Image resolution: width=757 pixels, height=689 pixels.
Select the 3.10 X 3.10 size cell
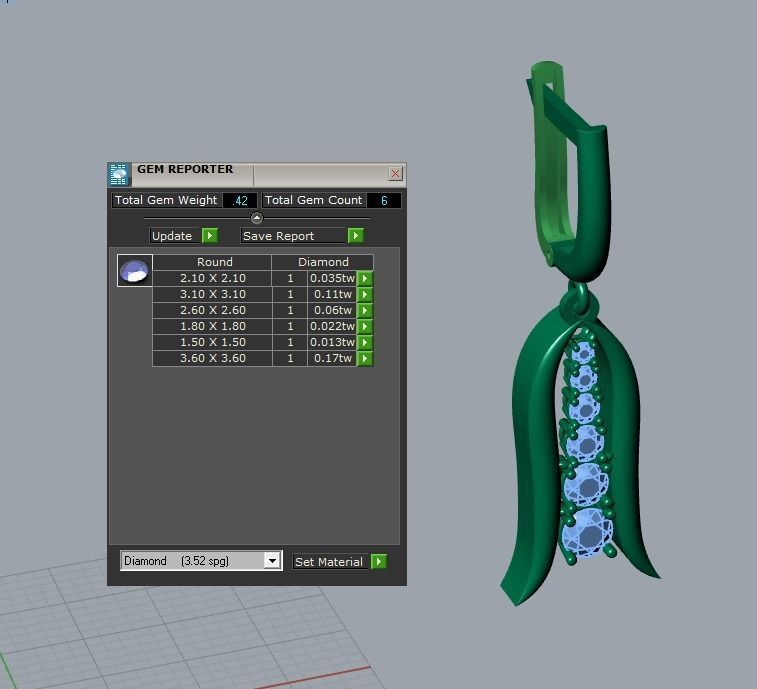click(x=212, y=294)
